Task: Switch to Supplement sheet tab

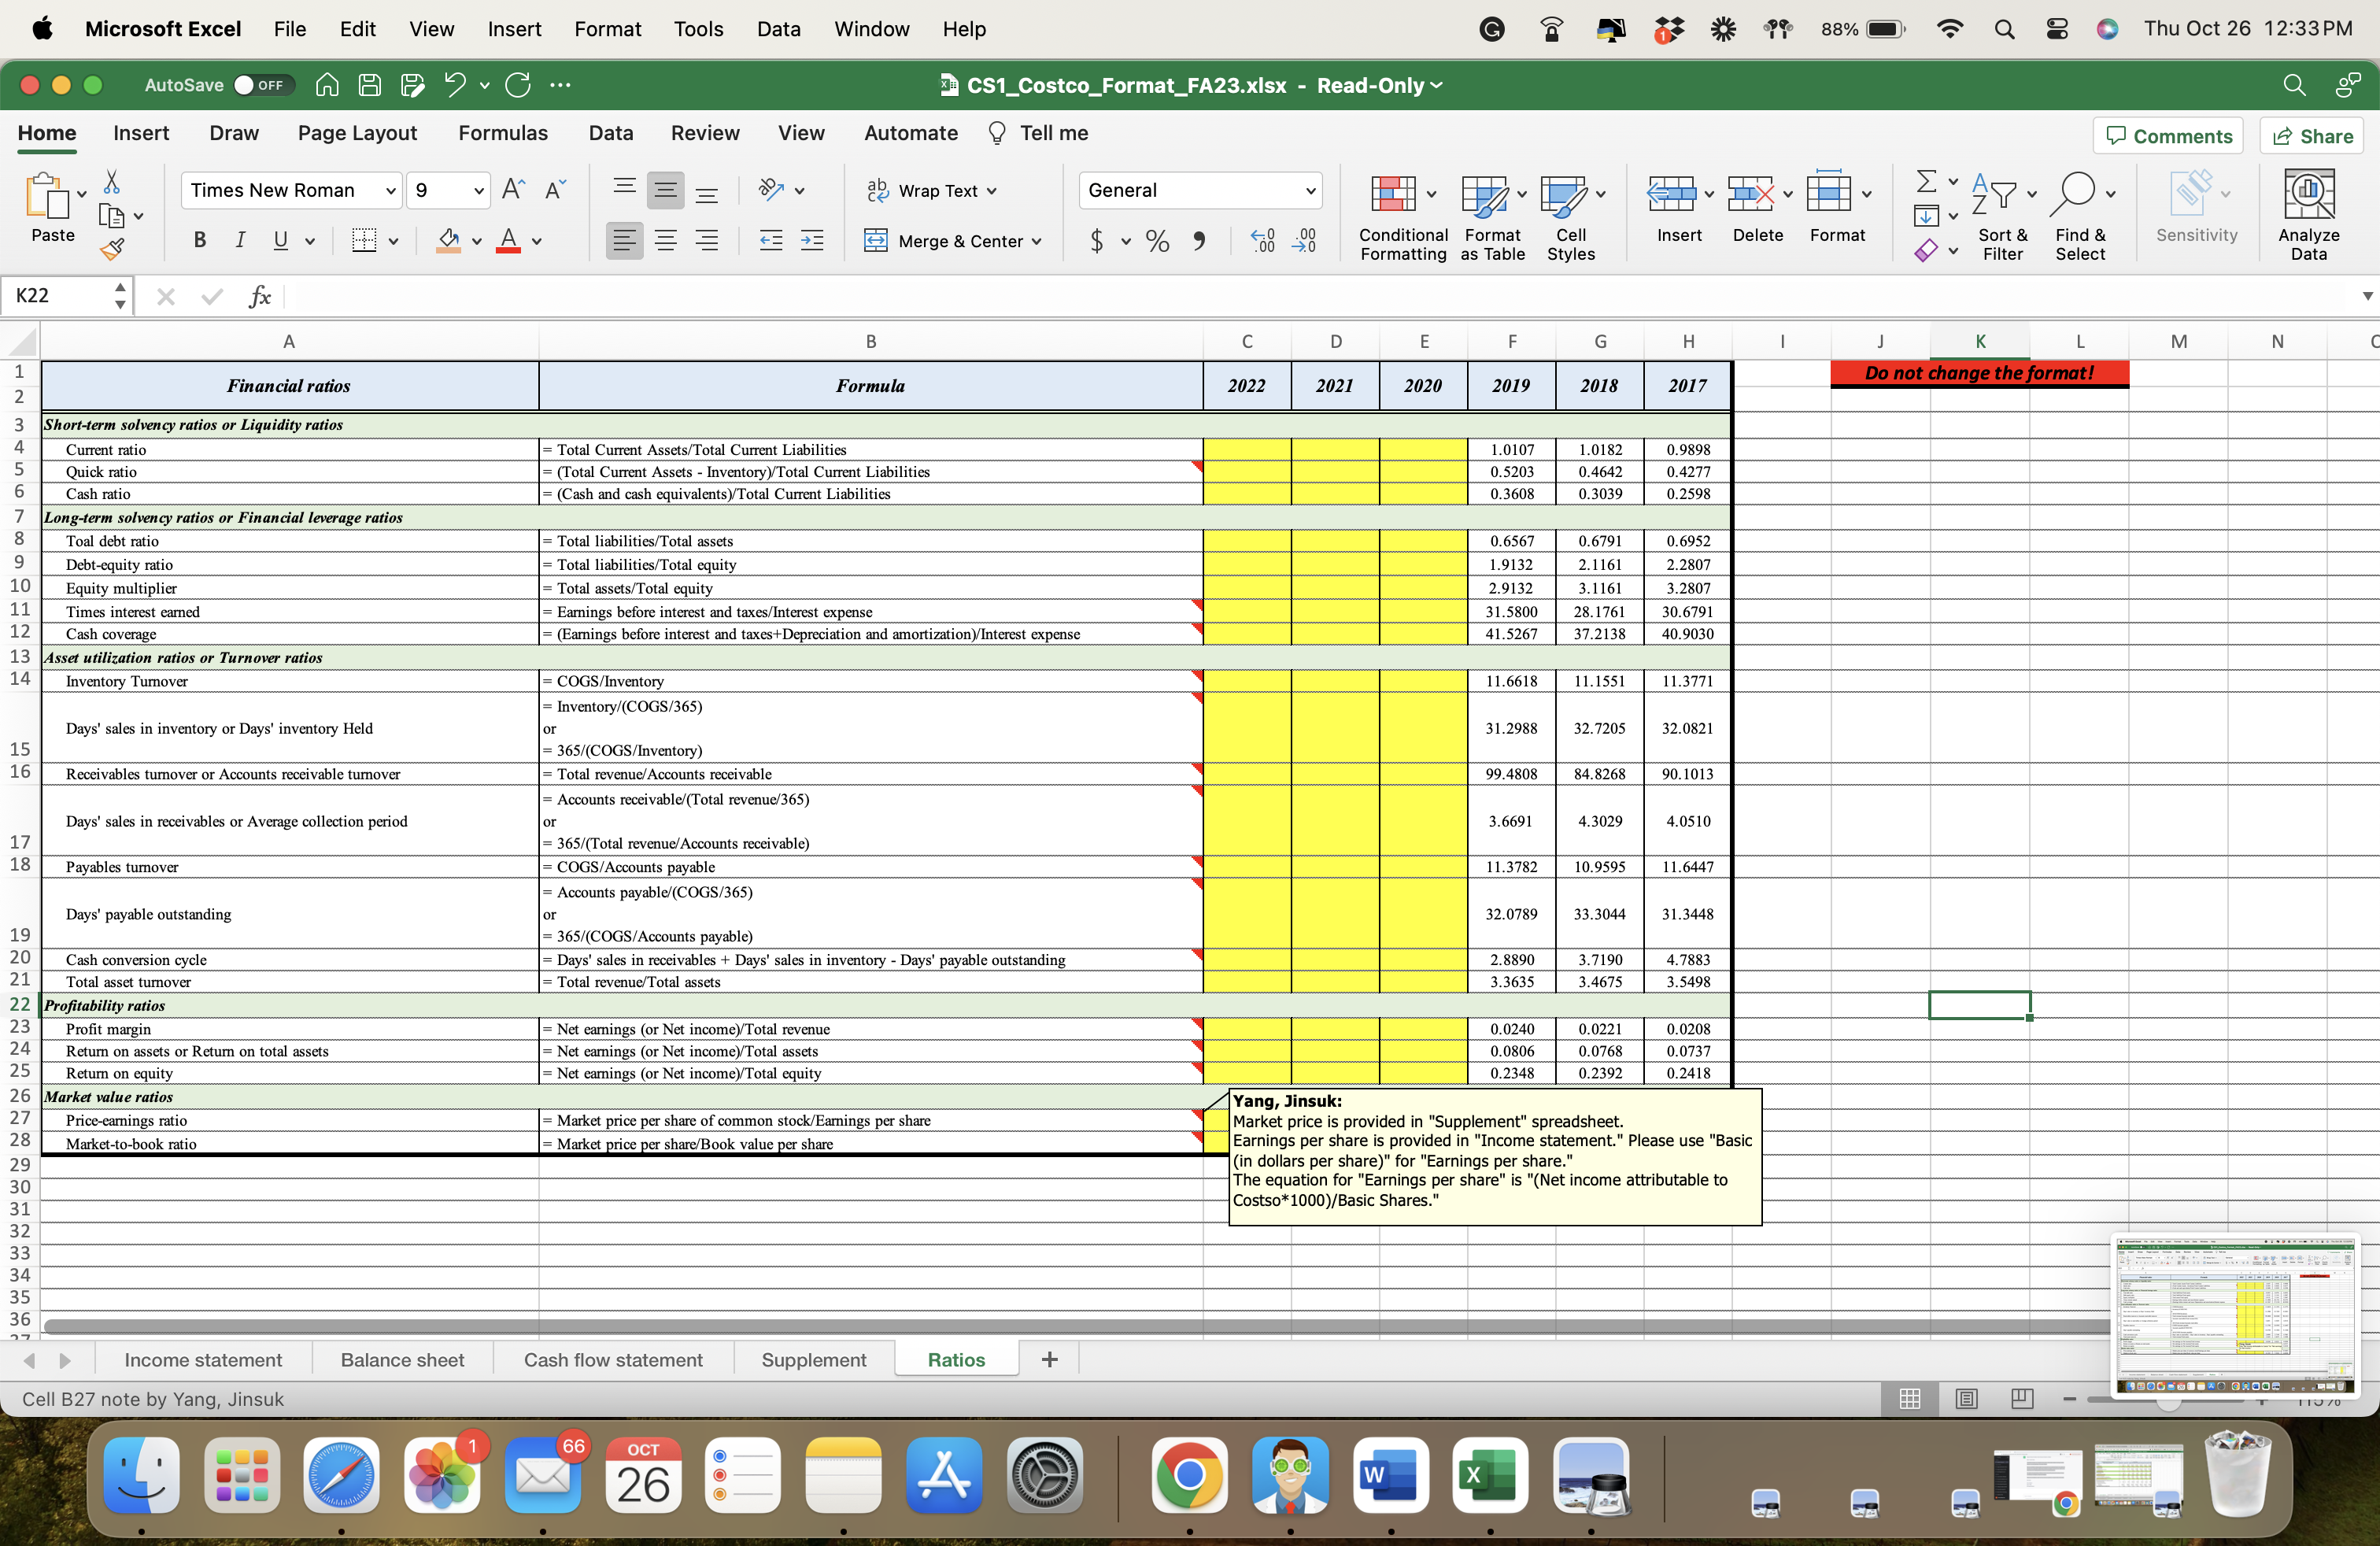Action: click(x=814, y=1360)
